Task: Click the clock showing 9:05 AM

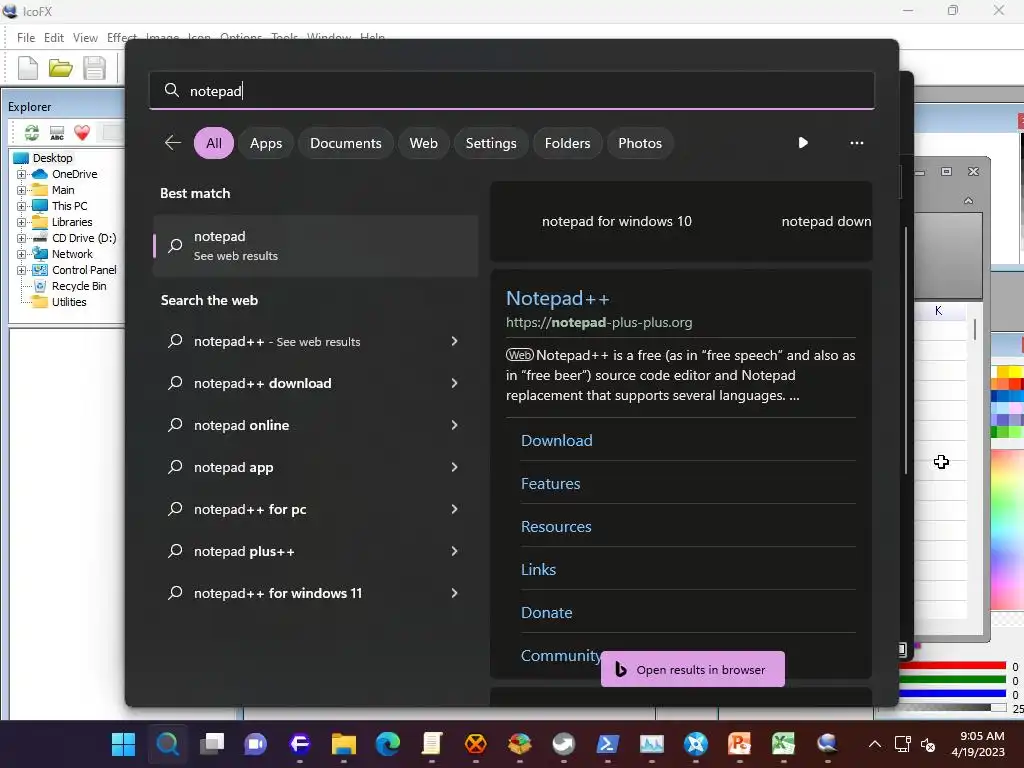Action: click(x=981, y=736)
